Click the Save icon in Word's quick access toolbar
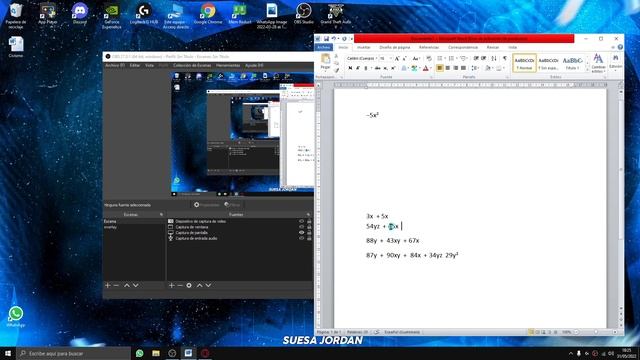 tap(327, 38)
